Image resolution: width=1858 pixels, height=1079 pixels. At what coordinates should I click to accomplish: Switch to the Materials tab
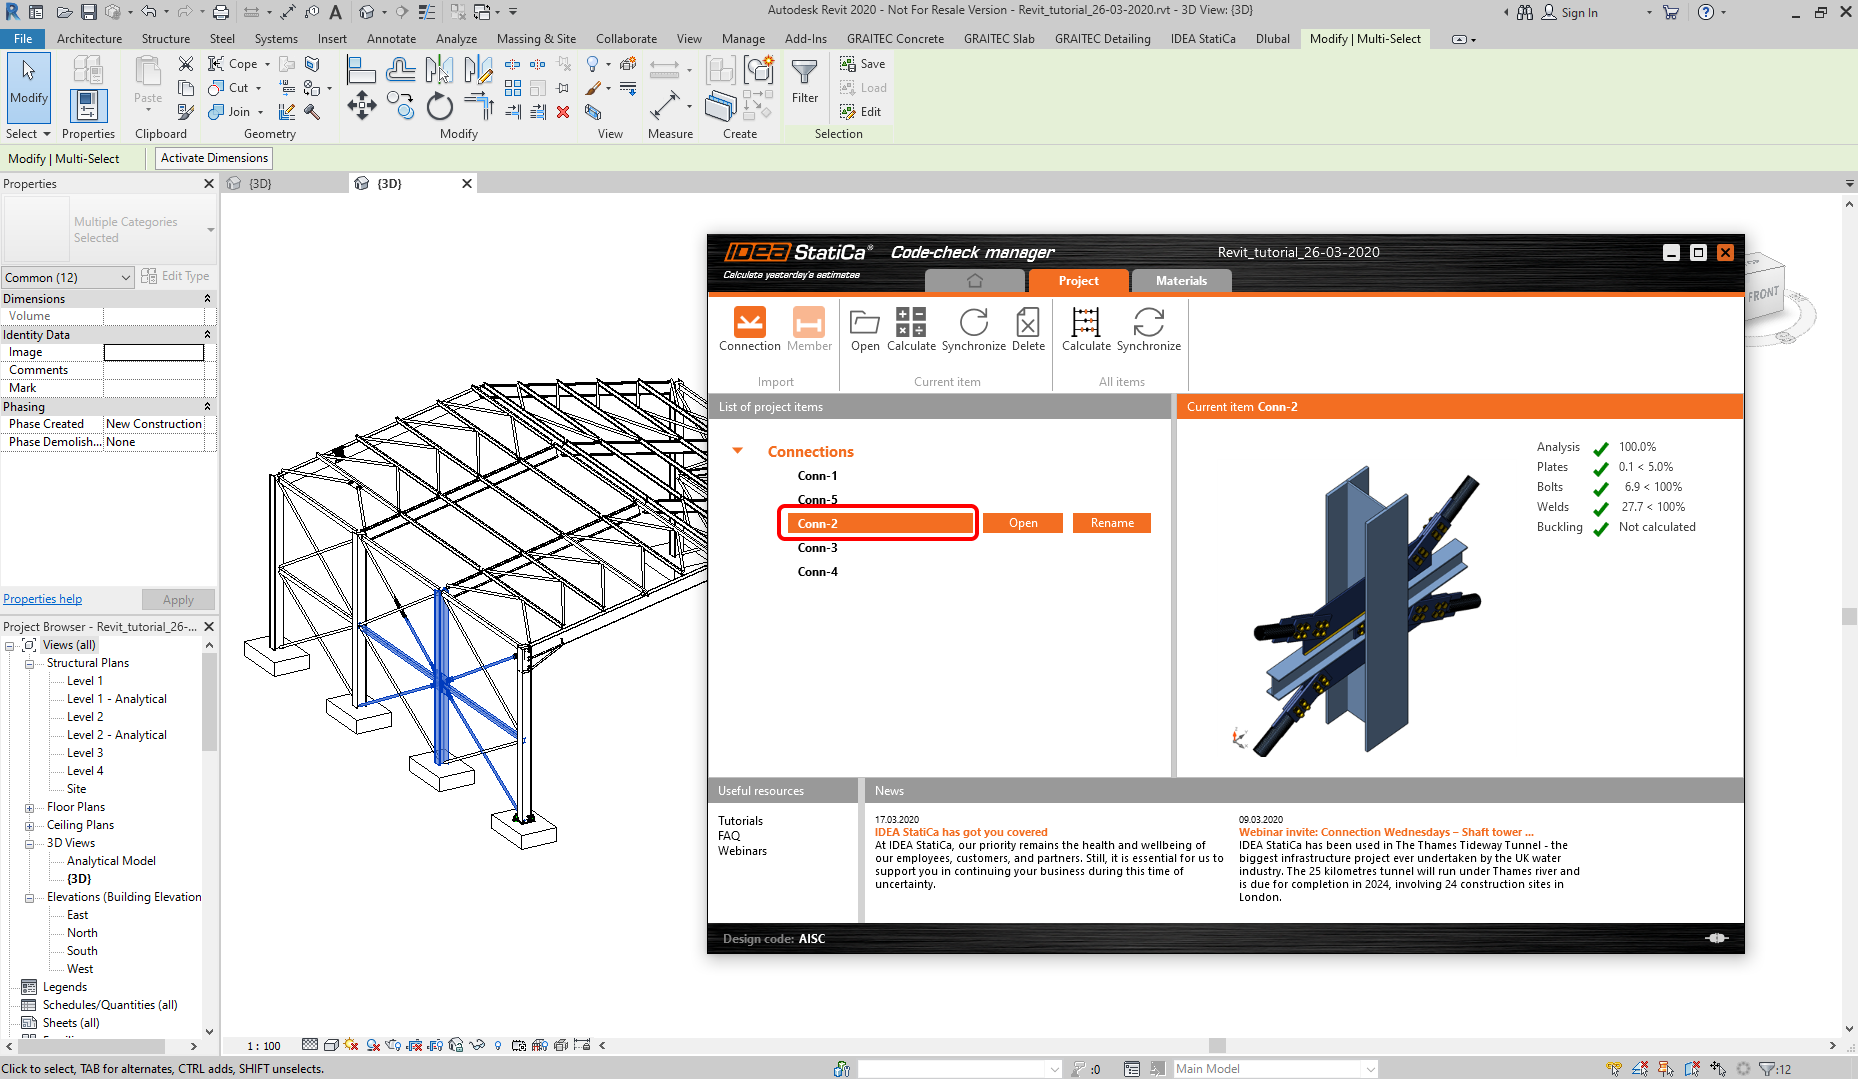1181,281
